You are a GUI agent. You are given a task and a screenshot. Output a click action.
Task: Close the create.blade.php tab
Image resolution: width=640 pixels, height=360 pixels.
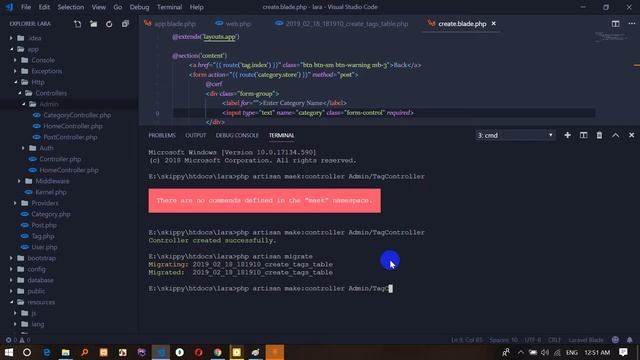pyautogui.click(x=493, y=24)
